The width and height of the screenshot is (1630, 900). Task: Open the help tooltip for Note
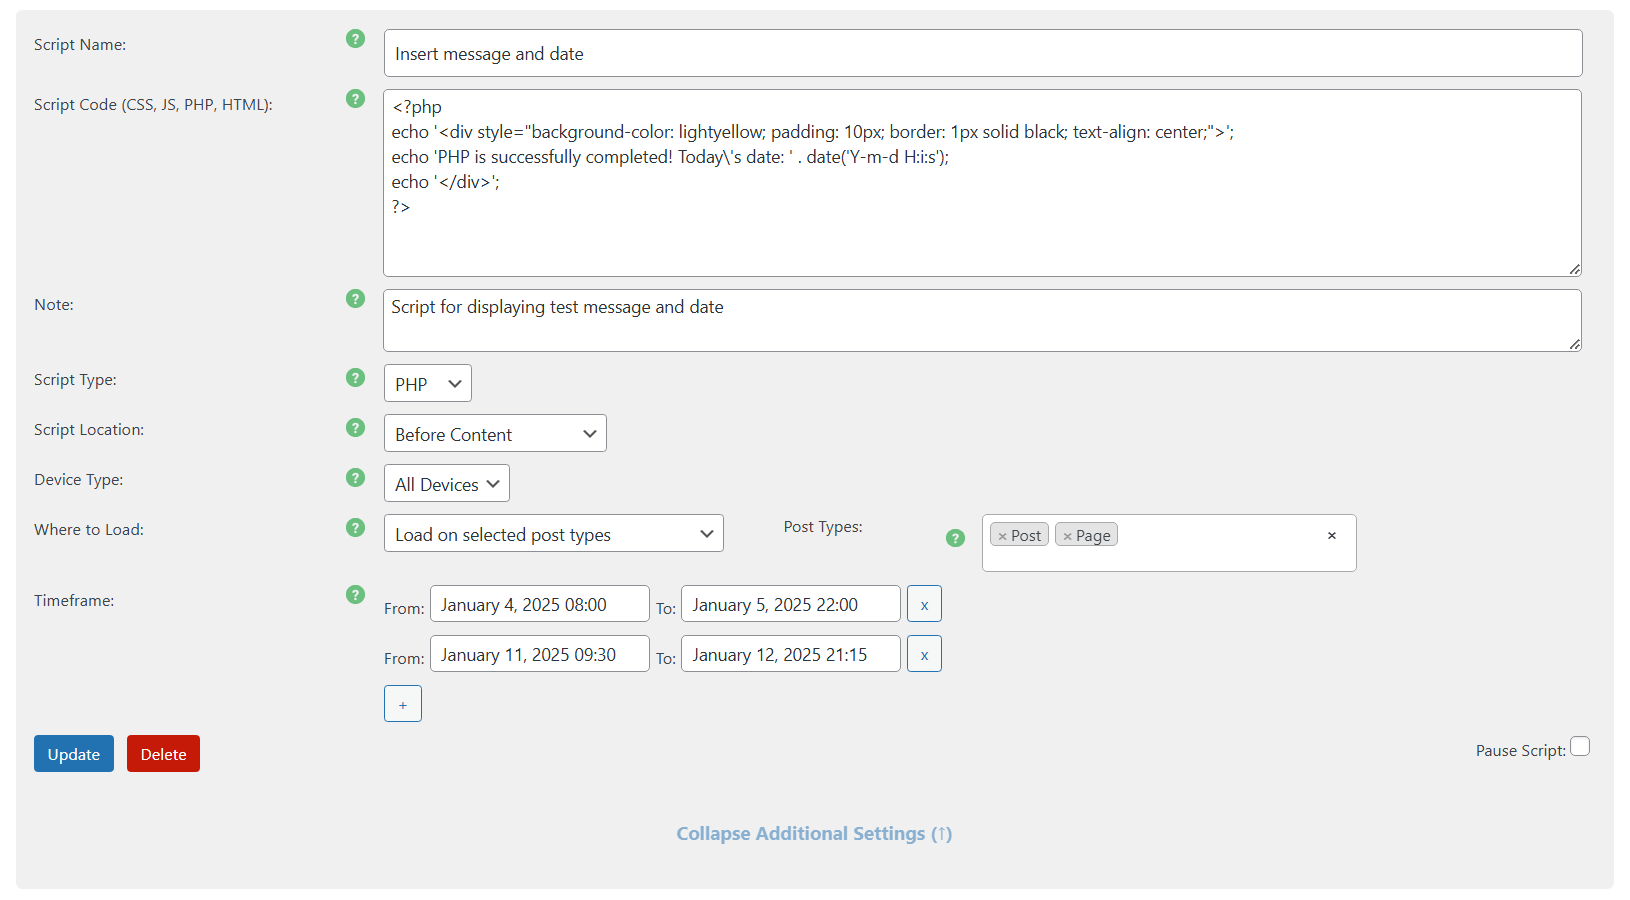pos(355,299)
